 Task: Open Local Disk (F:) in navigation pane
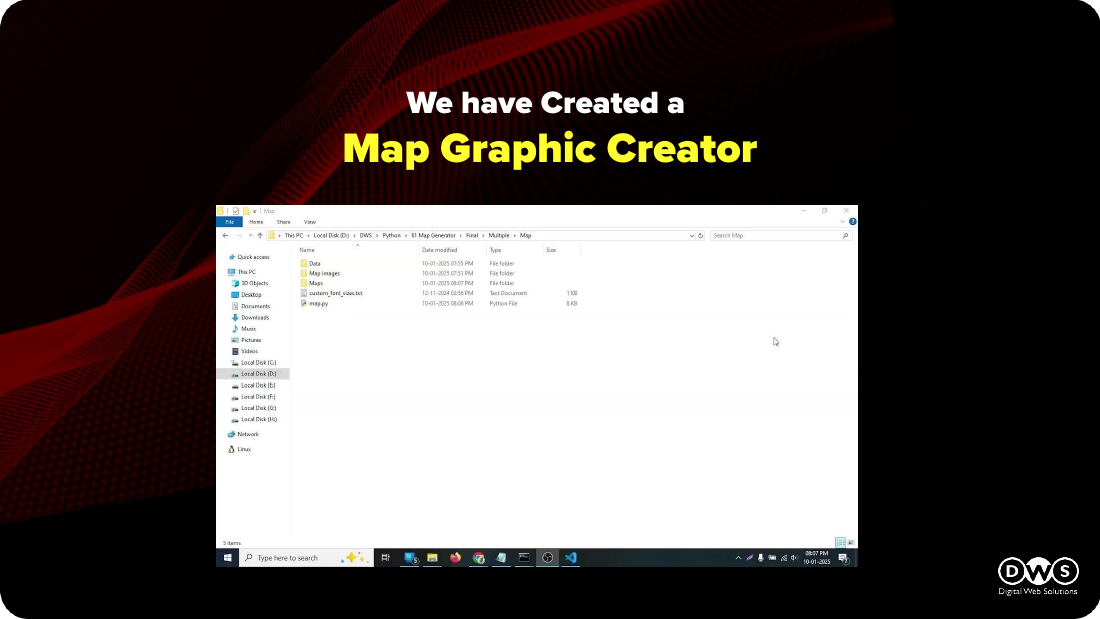(x=253, y=397)
